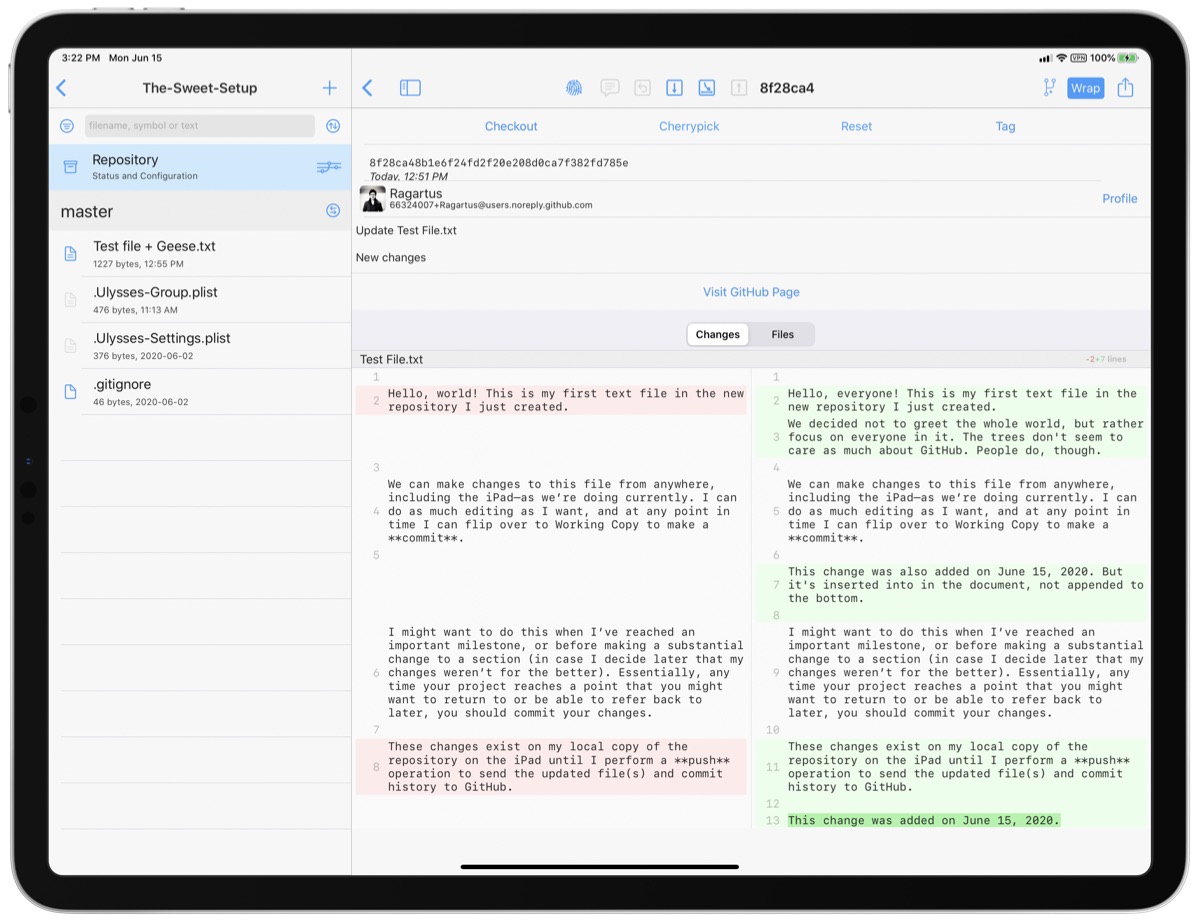Tap the branch graph icon in Repository row
1200x924 pixels.
(x=329, y=167)
